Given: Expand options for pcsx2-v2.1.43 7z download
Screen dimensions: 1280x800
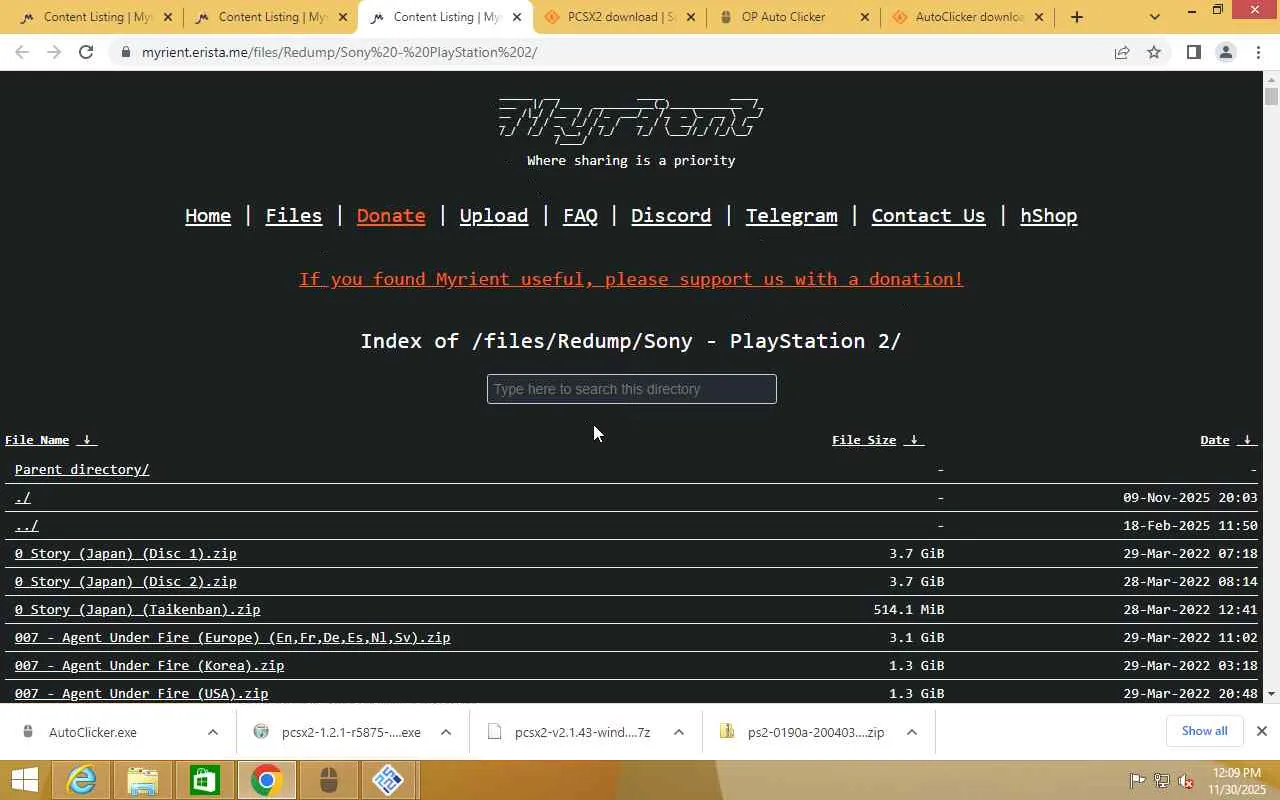Looking at the screenshot, I should pyautogui.click(x=678, y=732).
